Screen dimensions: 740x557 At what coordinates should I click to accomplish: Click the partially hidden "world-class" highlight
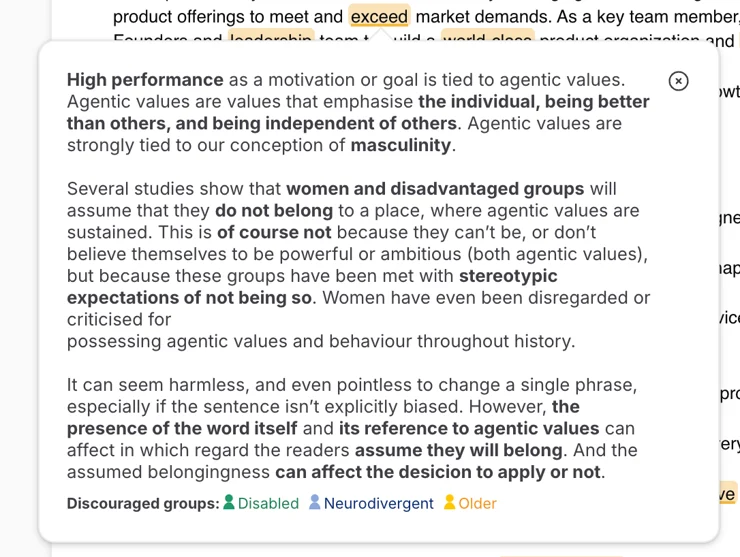487,39
